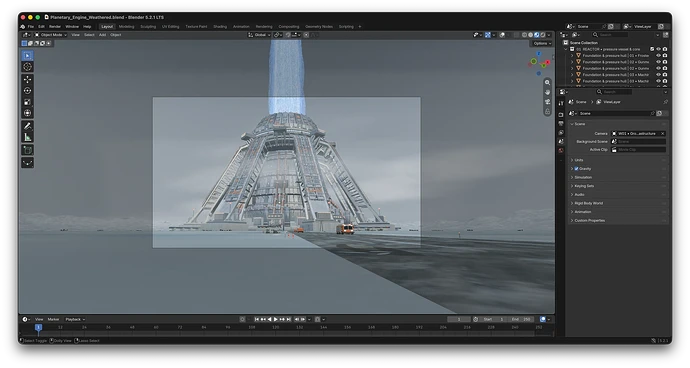Toggle the camera view gizmo button

click(x=547, y=102)
